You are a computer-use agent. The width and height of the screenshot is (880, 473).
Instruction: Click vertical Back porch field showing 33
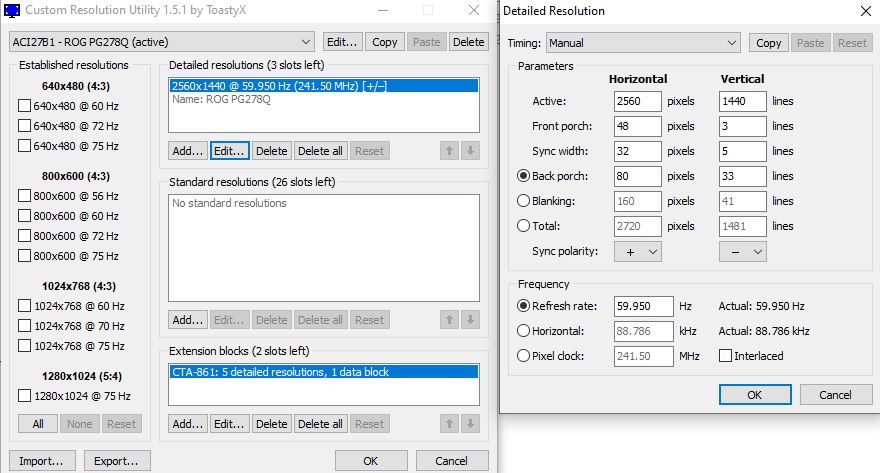click(742, 176)
